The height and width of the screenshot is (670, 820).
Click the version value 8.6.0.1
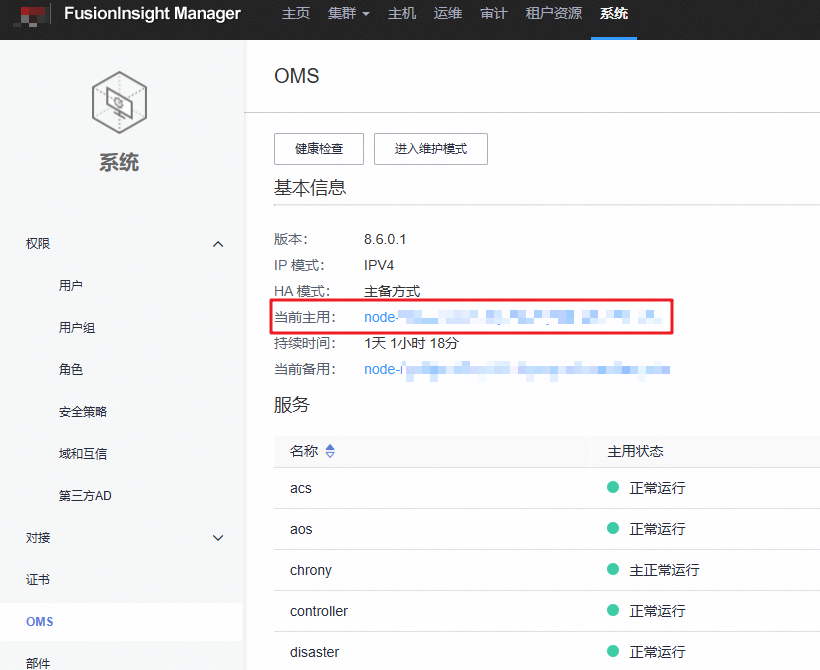385,240
